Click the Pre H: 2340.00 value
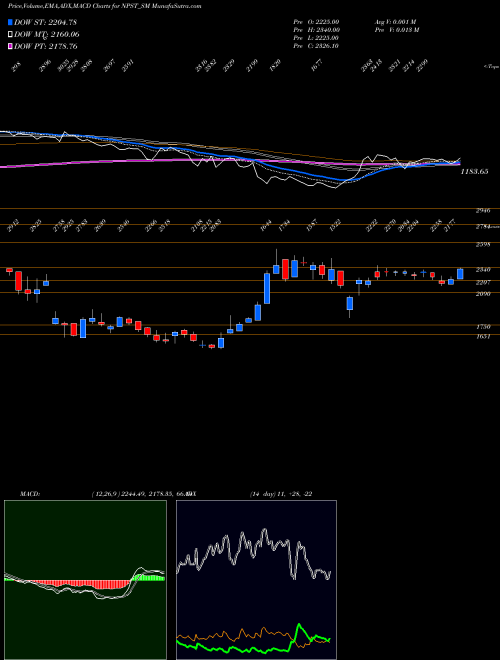500x660 pixels. [317, 29]
